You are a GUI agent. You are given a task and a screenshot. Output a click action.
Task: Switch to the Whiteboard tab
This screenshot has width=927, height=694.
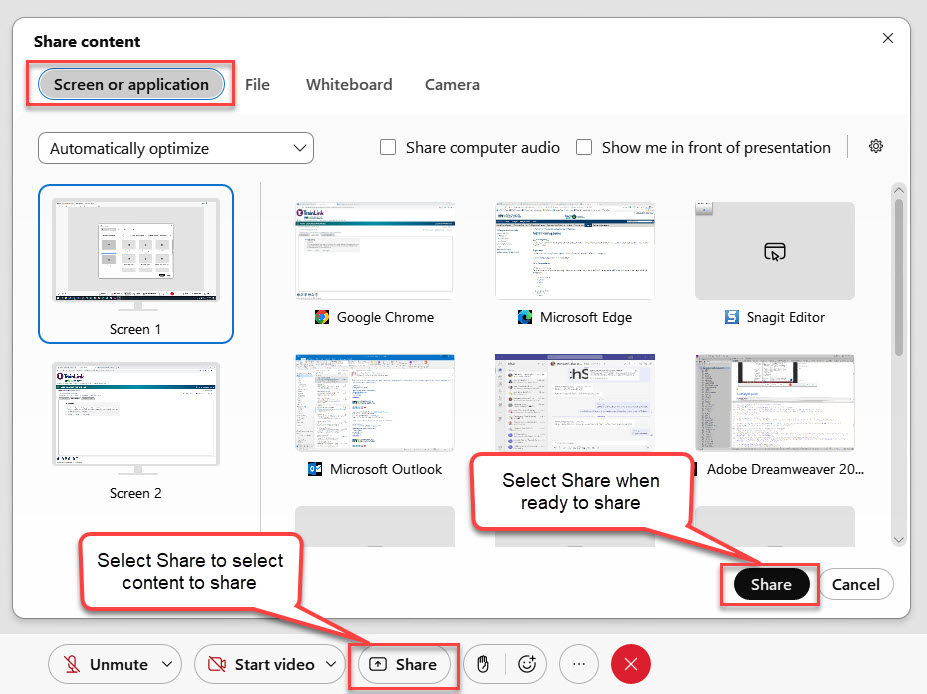coord(349,85)
